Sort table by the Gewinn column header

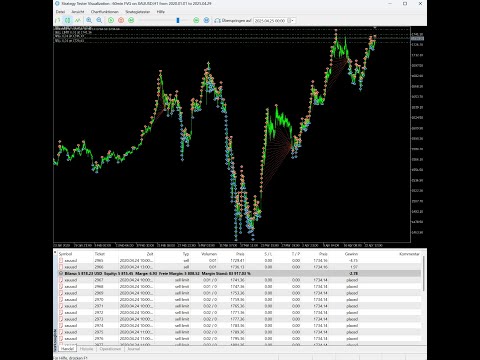[x=351, y=254]
